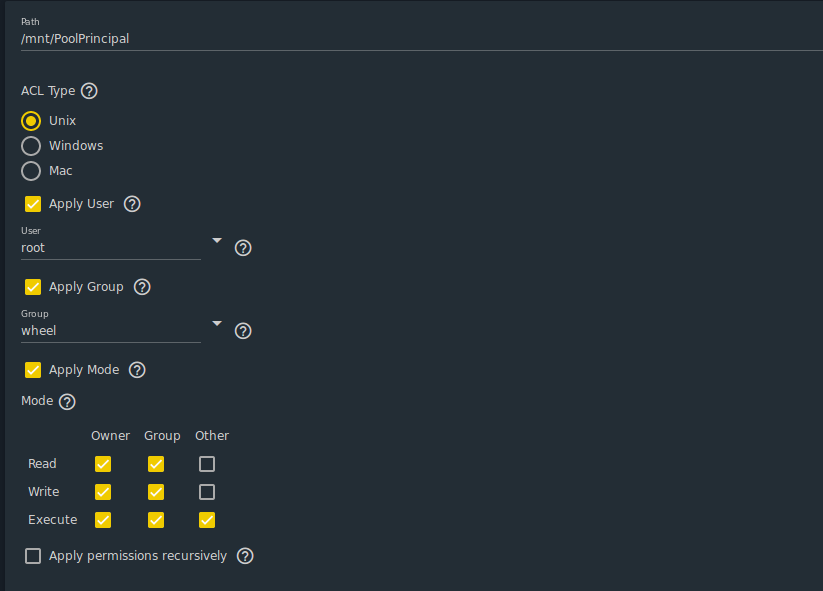823x591 pixels.
Task: Open the wheel group combo box
Action: pyautogui.click(x=111, y=331)
